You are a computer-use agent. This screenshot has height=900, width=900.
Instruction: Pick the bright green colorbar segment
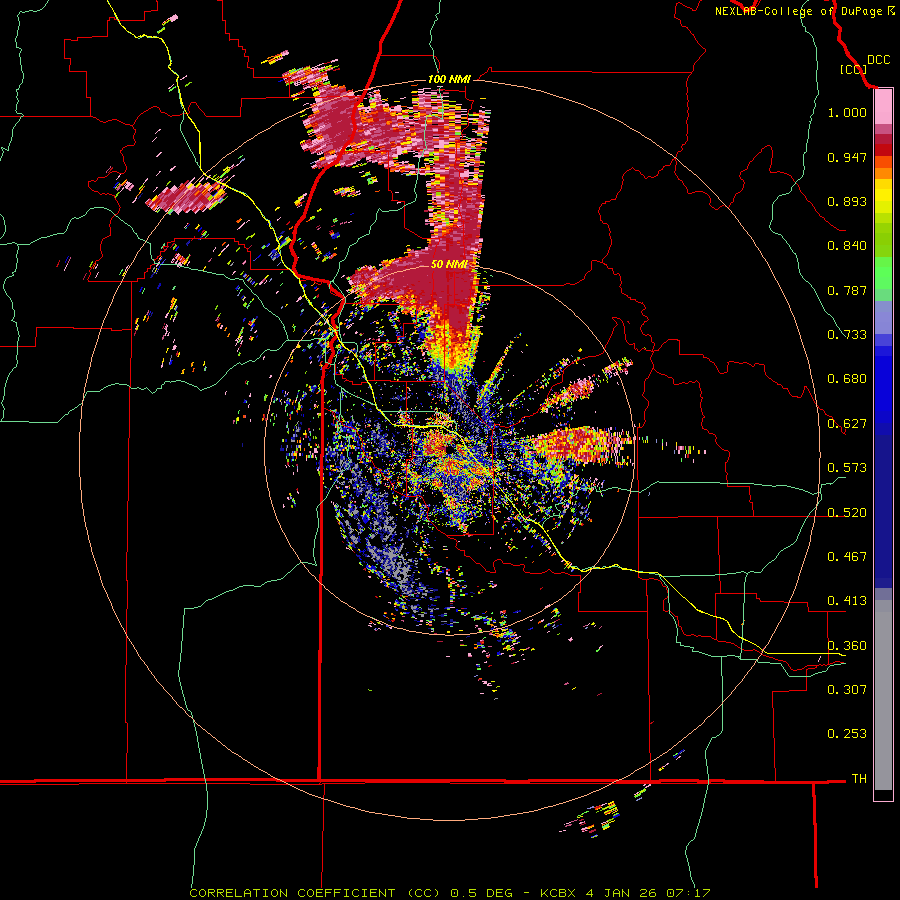[883, 273]
